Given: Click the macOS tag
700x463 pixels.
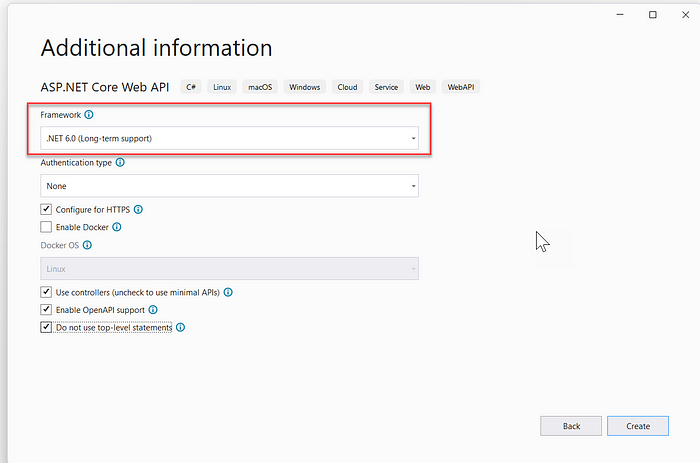Looking at the screenshot, I should pos(260,87).
